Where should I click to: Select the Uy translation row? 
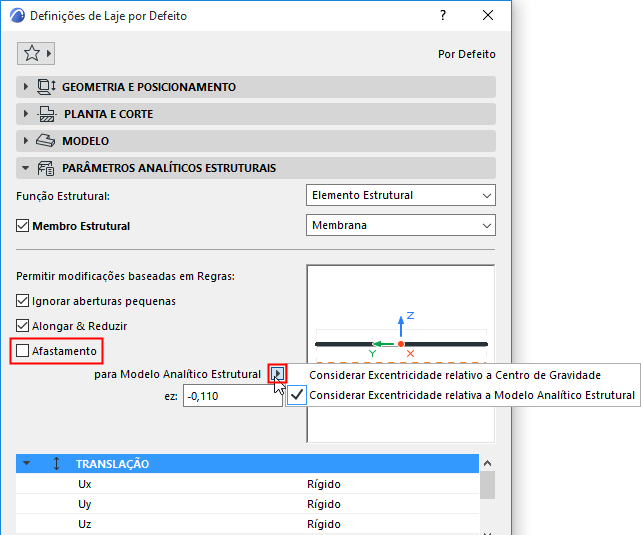coord(247,504)
